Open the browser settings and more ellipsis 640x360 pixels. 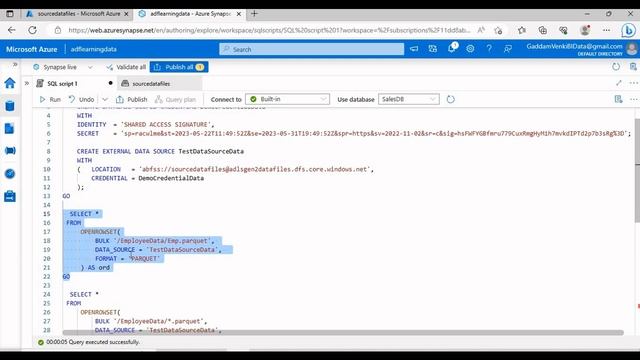(607, 30)
